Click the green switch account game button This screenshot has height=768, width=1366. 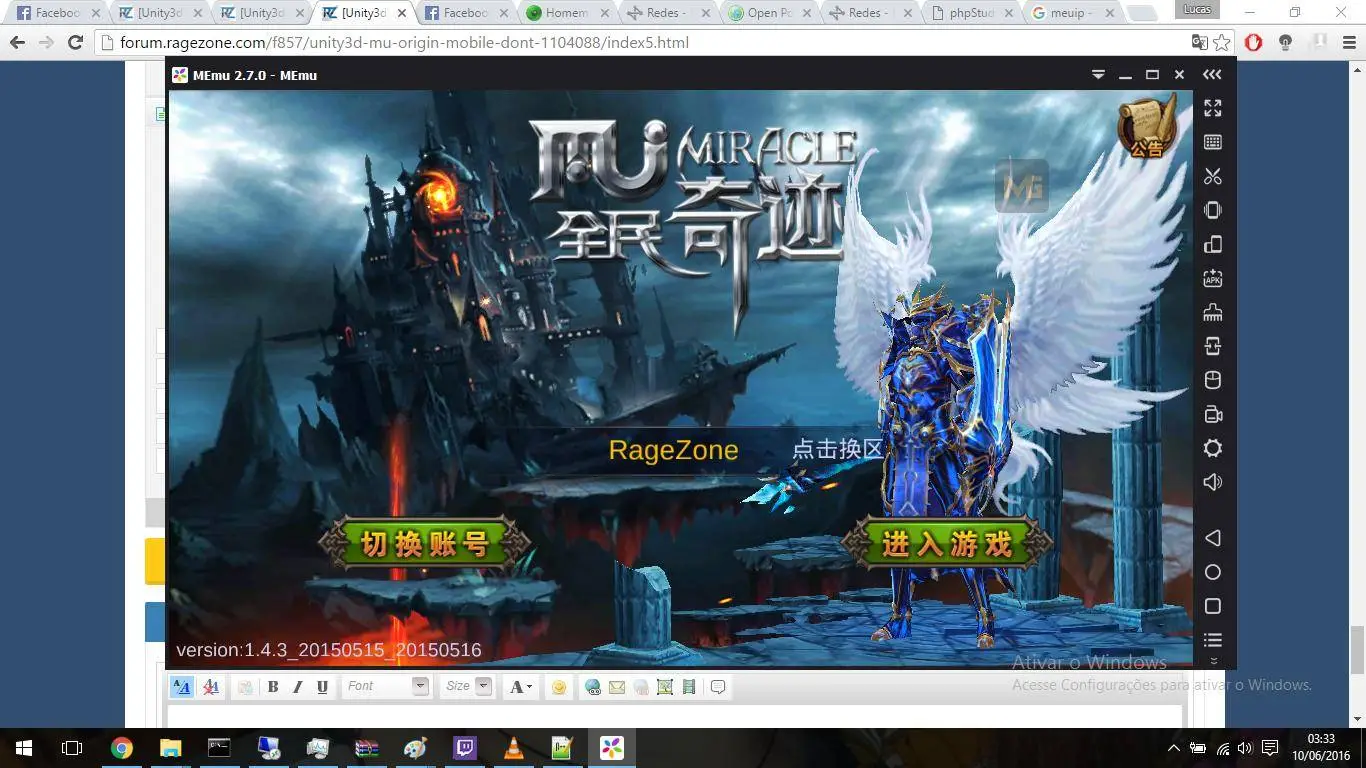coord(425,544)
